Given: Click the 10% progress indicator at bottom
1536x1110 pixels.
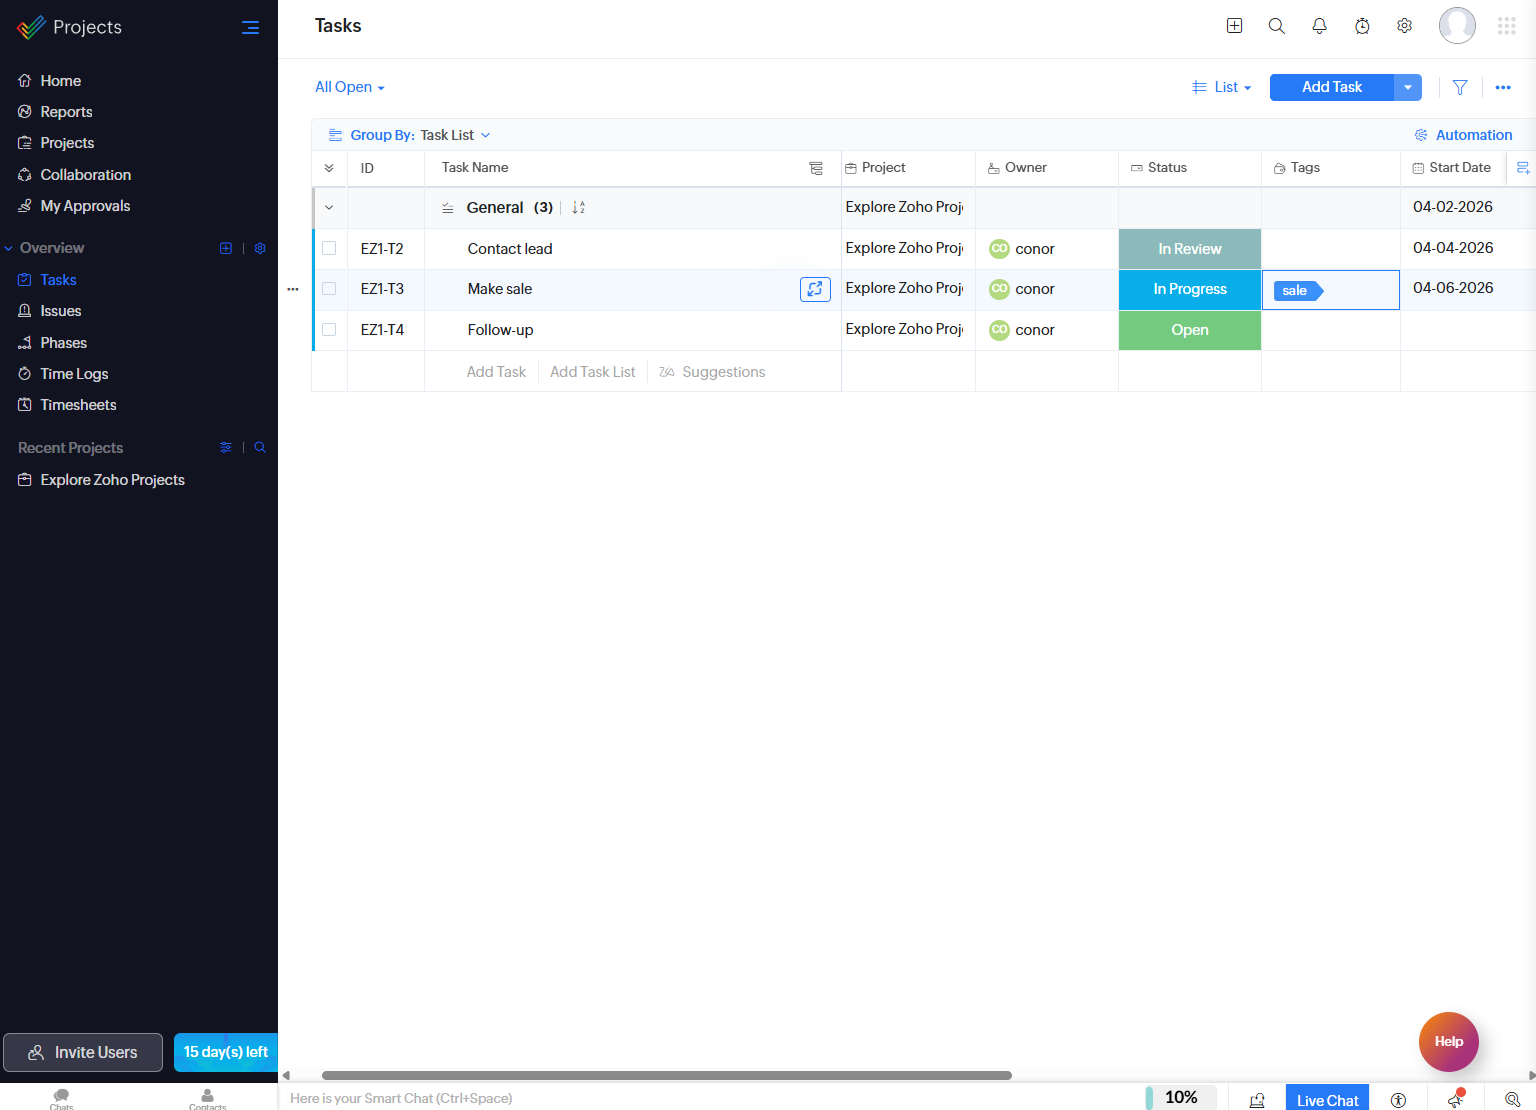Looking at the screenshot, I should (1181, 1097).
